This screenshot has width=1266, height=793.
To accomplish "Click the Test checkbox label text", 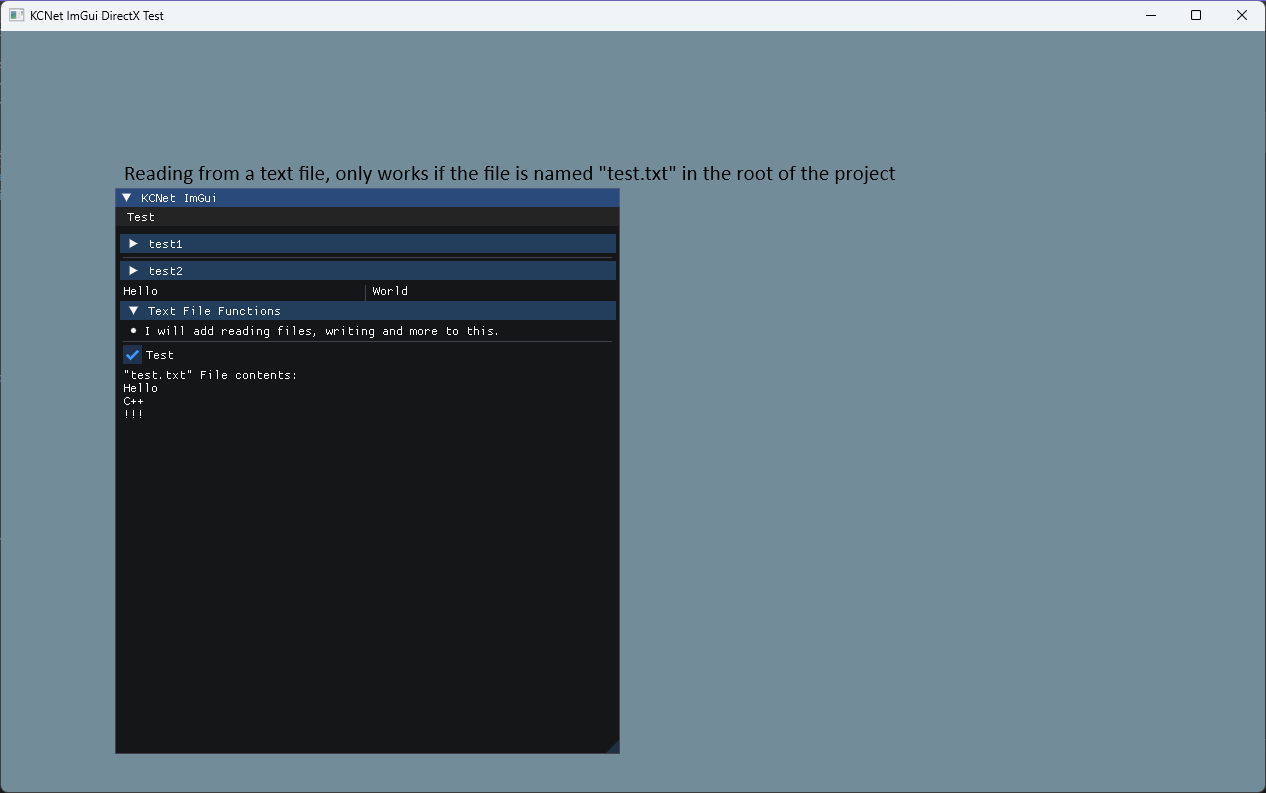I will coord(160,355).
